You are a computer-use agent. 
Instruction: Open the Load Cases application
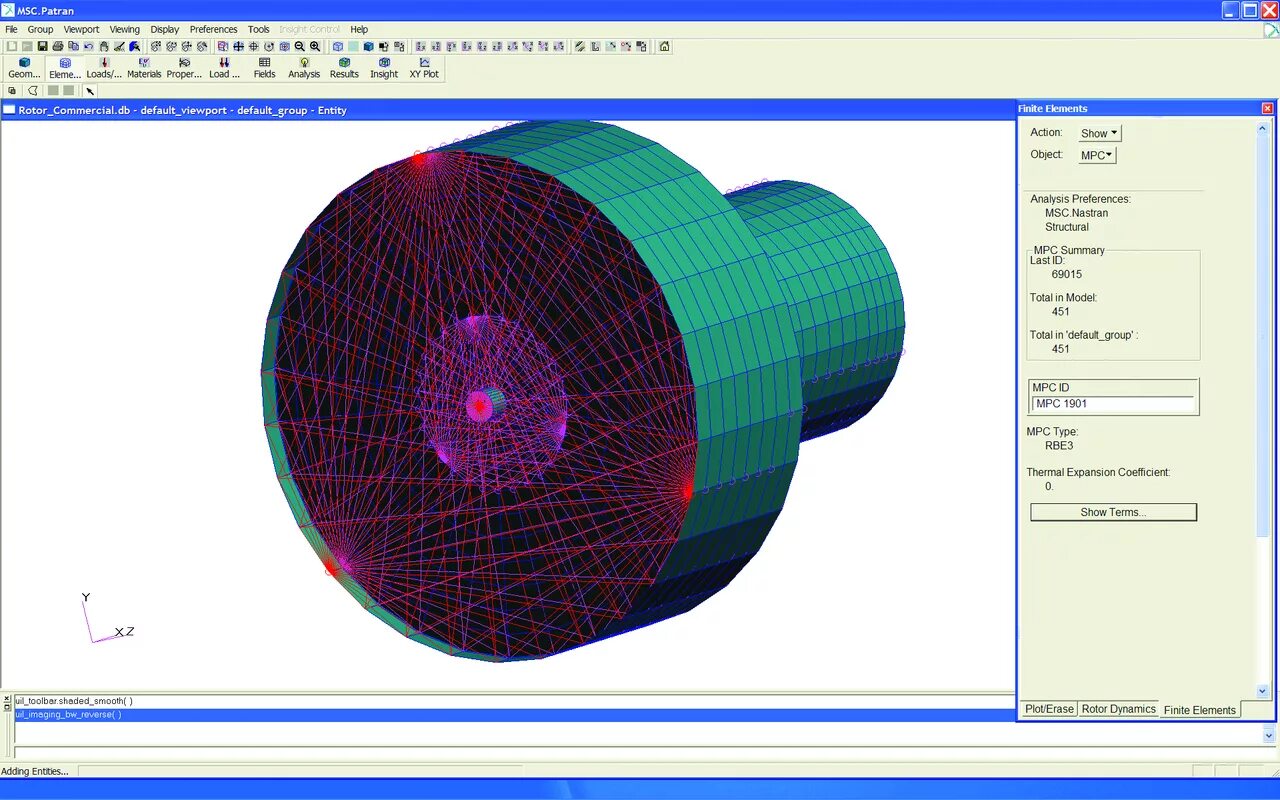click(224, 68)
